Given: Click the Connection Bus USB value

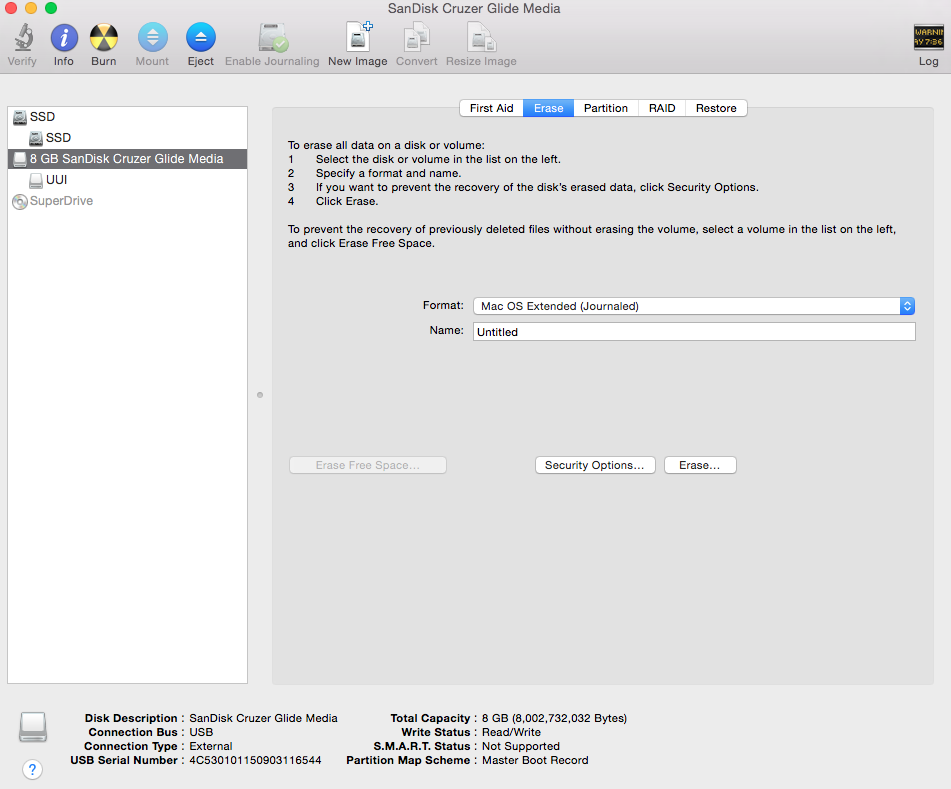Looking at the screenshot, I should (201, 733).
